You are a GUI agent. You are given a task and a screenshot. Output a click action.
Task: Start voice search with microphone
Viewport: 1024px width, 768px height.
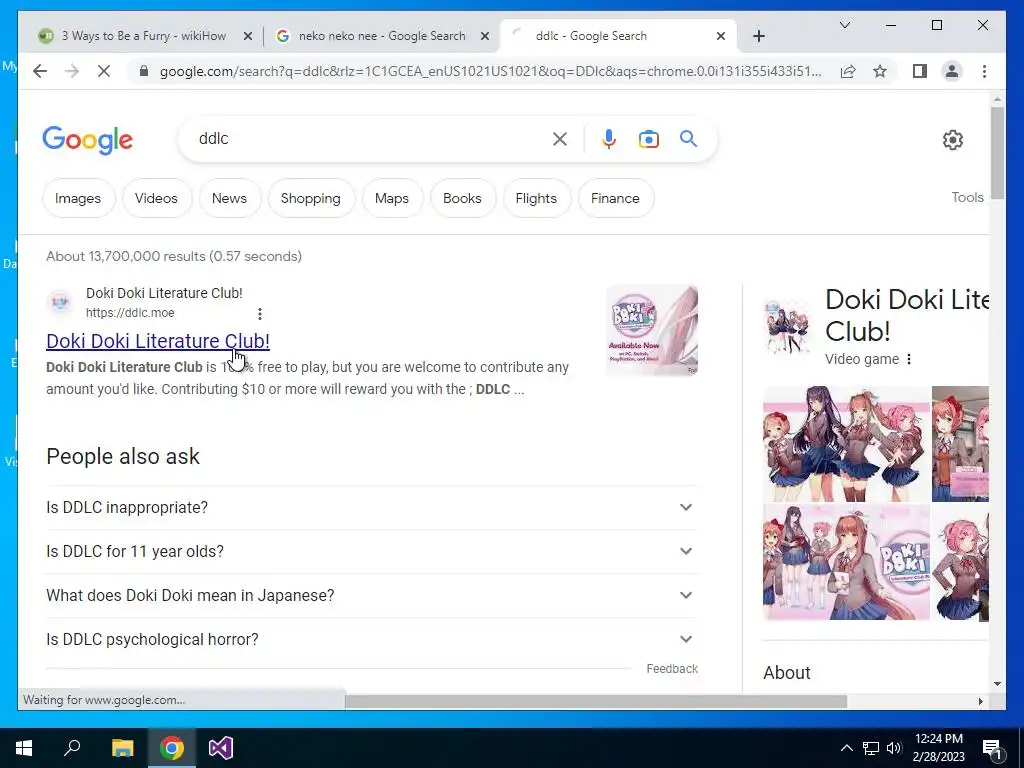pos(609,138)
